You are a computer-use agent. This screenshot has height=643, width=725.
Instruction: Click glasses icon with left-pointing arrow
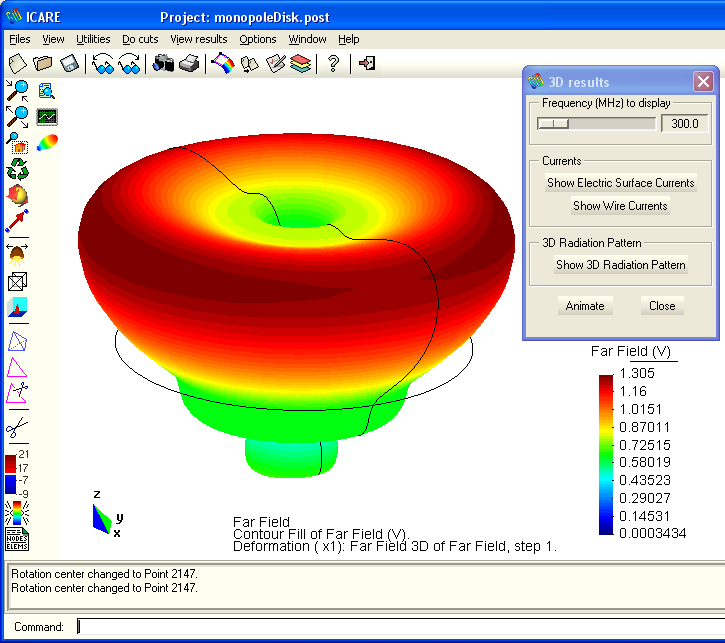coord(103,63)
